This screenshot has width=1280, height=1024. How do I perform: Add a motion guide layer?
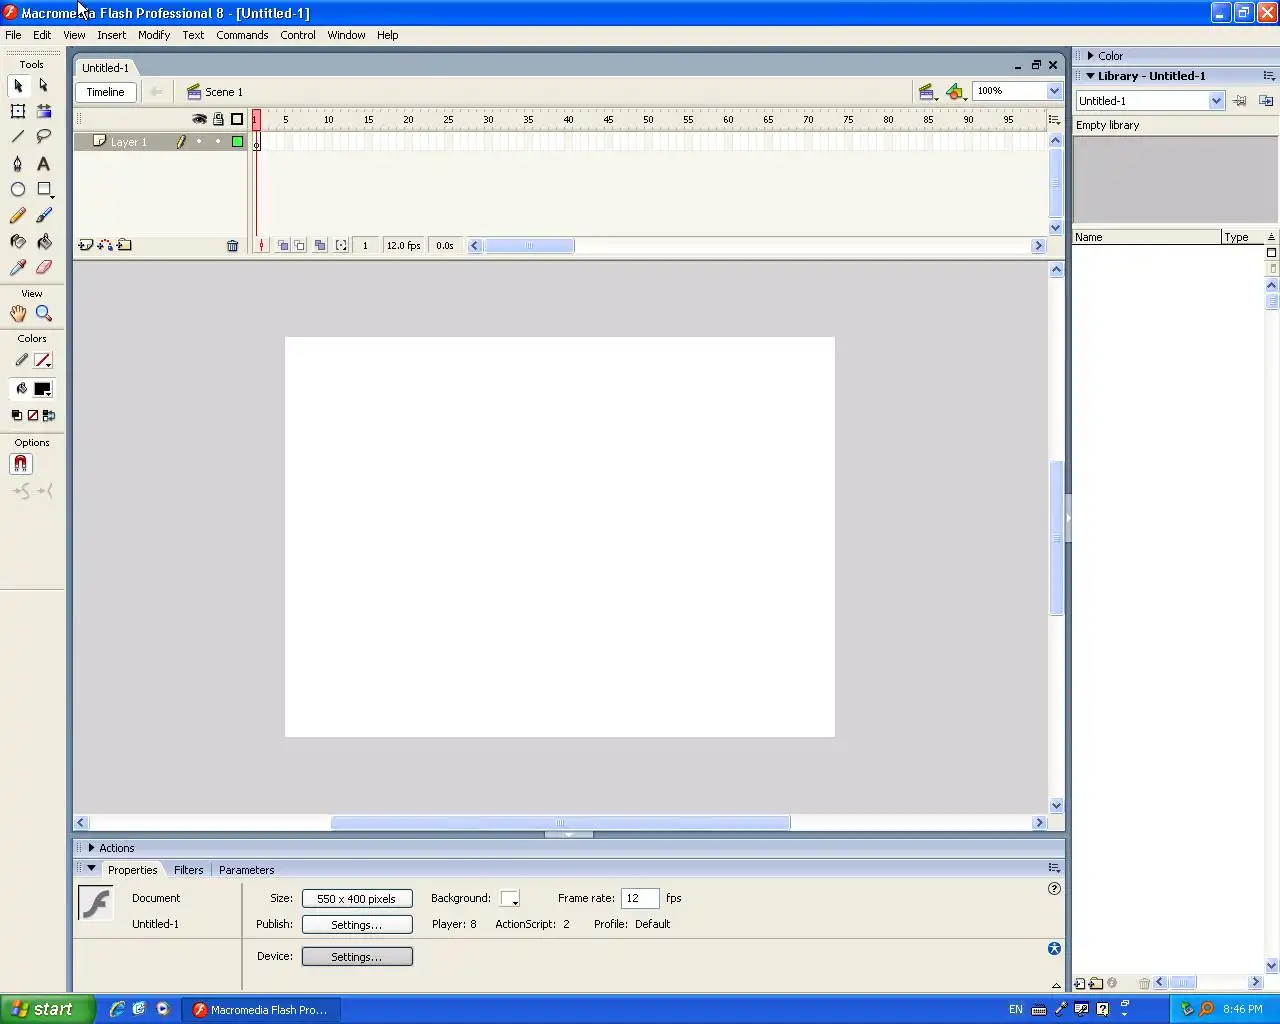105,245
